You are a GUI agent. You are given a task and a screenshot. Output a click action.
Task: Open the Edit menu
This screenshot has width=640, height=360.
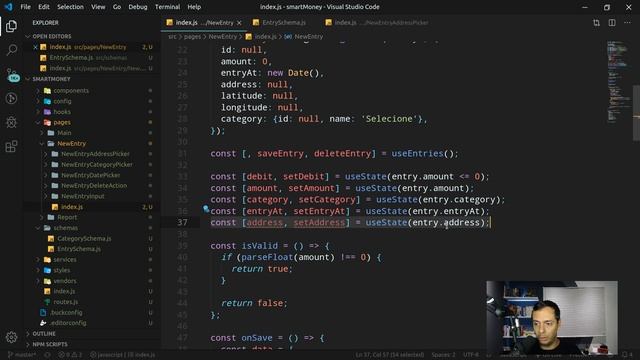point(44,7)
